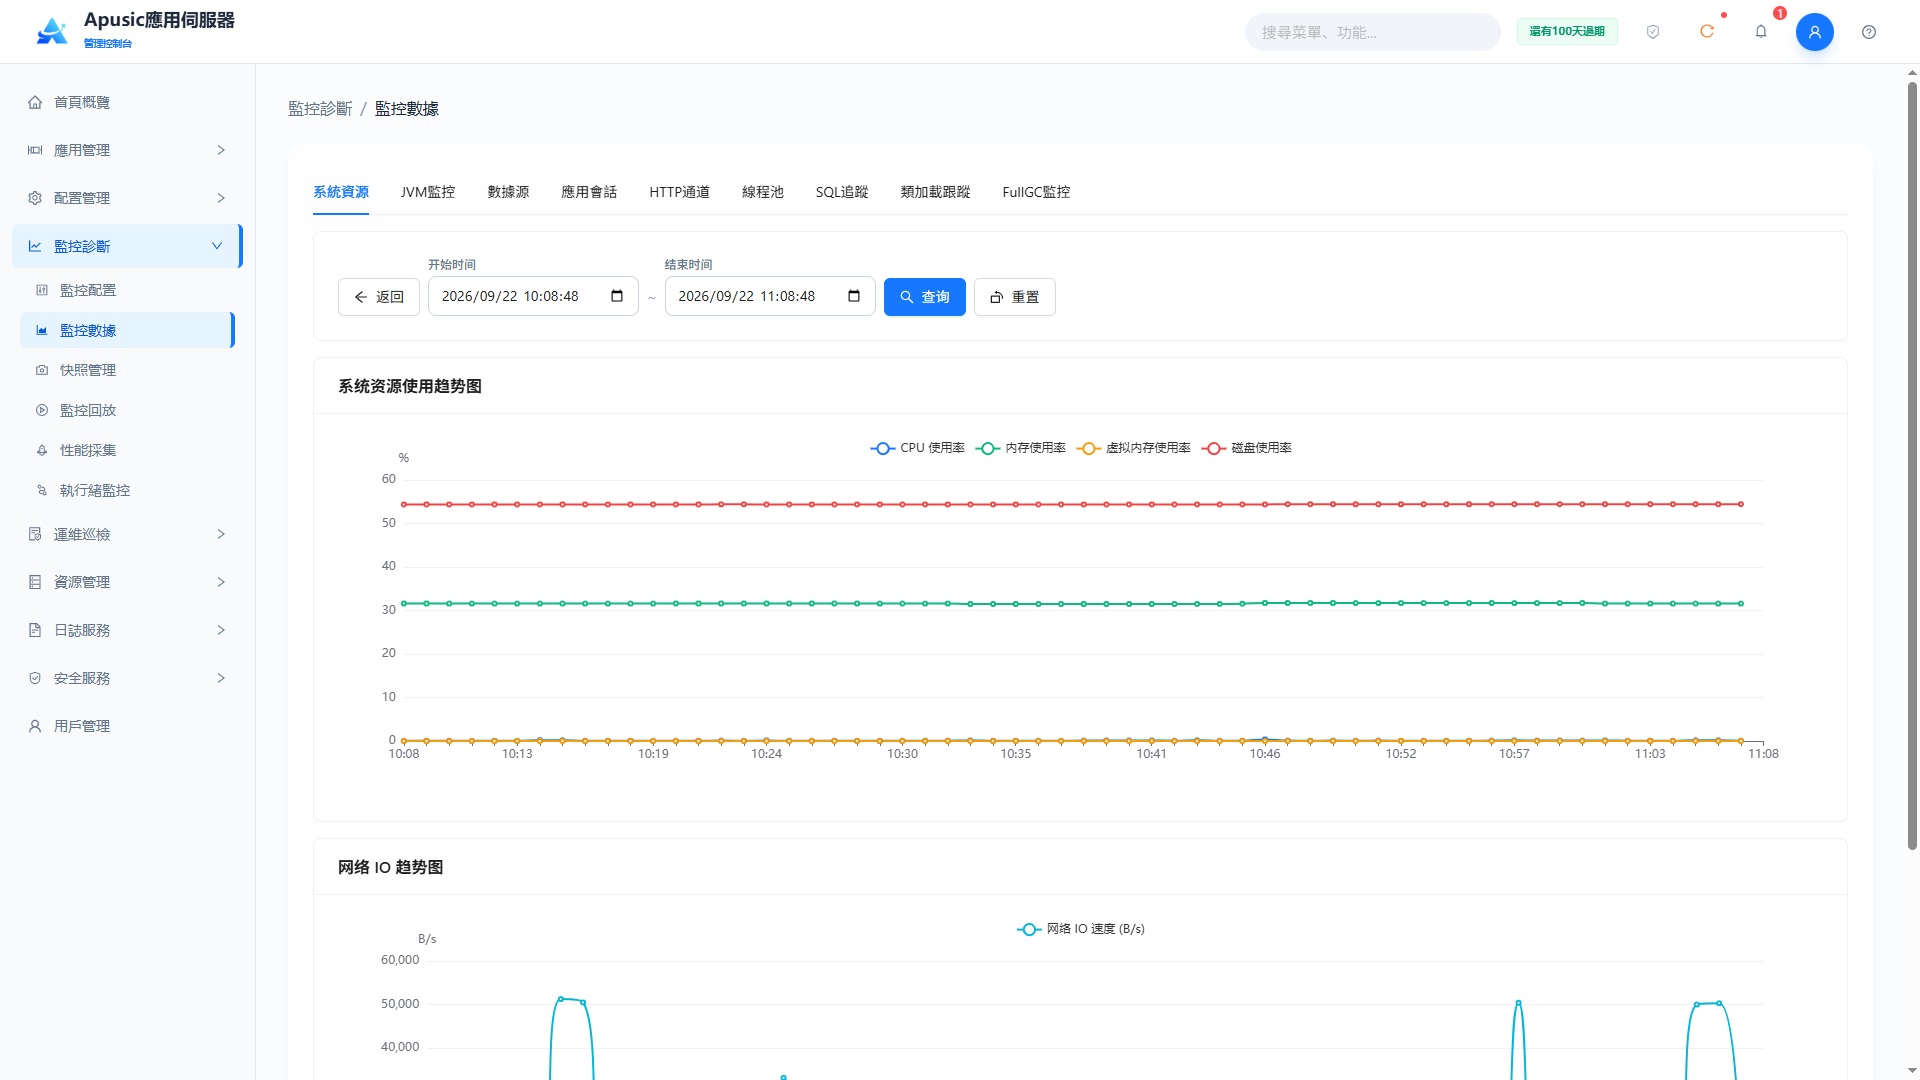Toggle 网络 IO 速度 legend series

tap(1081, 929)
